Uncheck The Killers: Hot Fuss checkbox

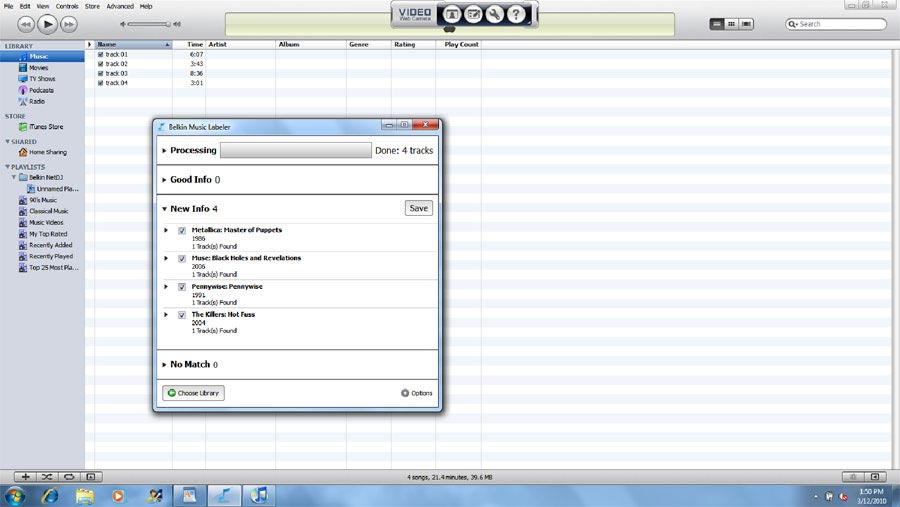click(x=182, y=315)
